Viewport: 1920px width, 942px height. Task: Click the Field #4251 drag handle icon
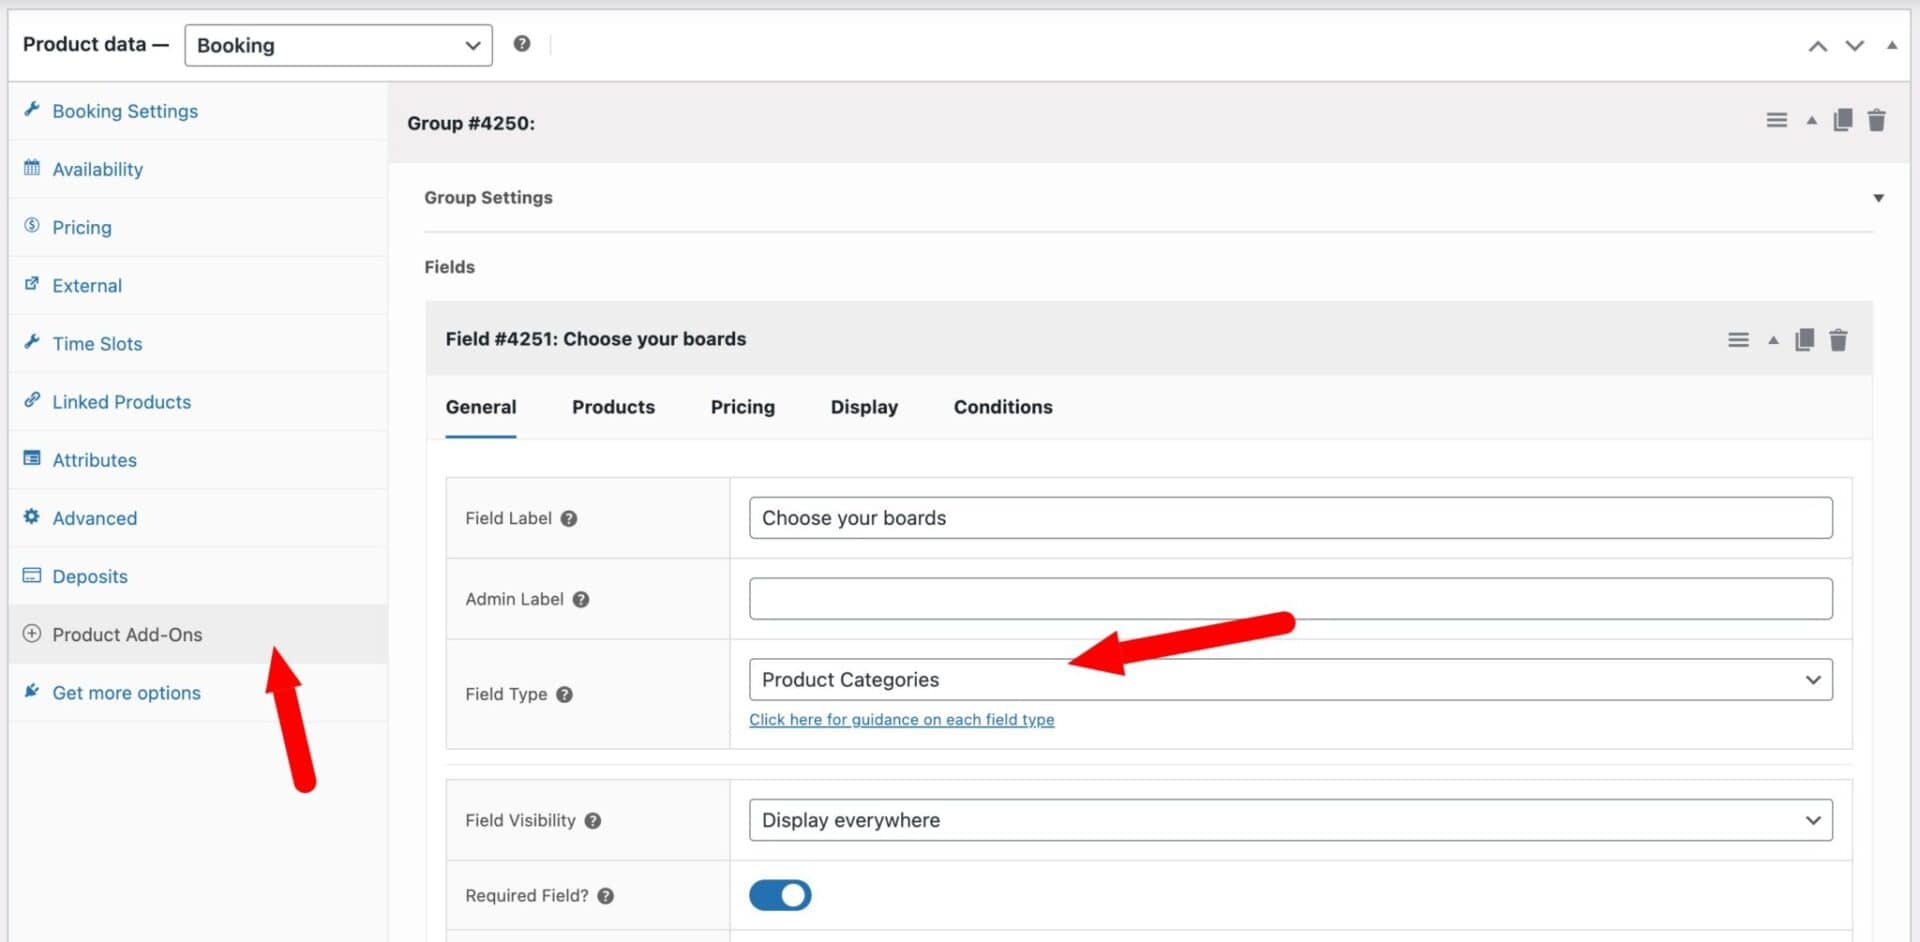pos(1739,340)
